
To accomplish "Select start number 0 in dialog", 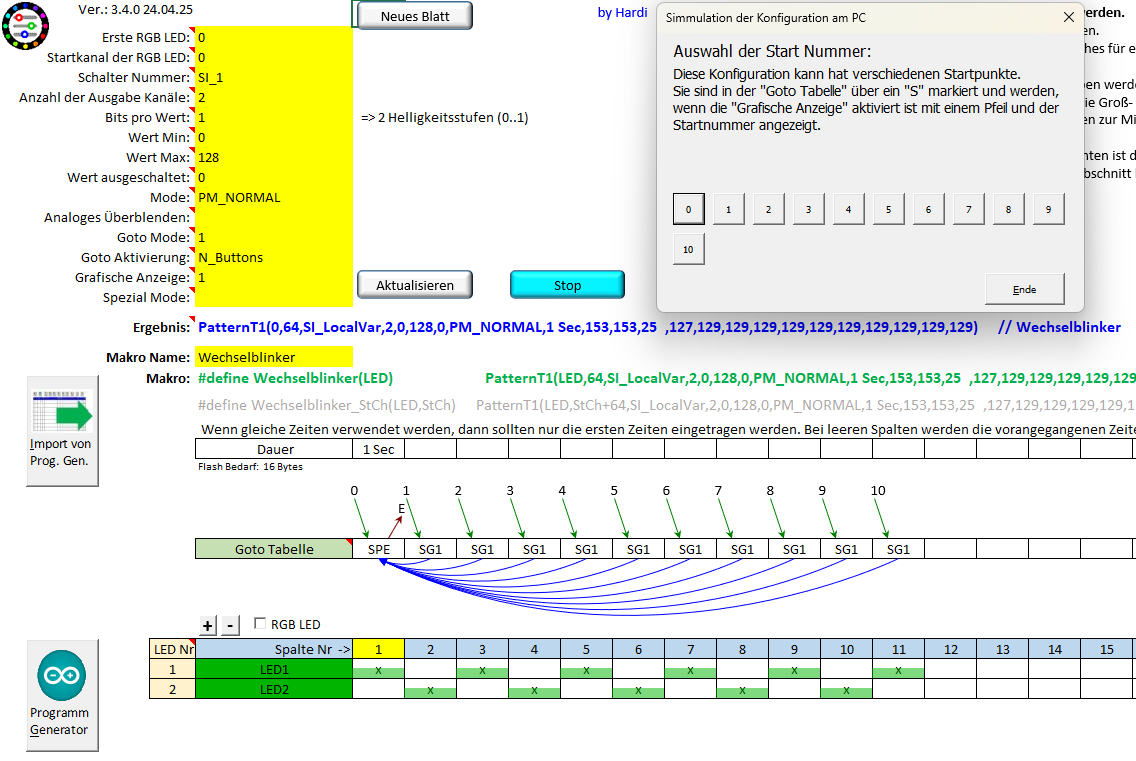I will 688,209.
